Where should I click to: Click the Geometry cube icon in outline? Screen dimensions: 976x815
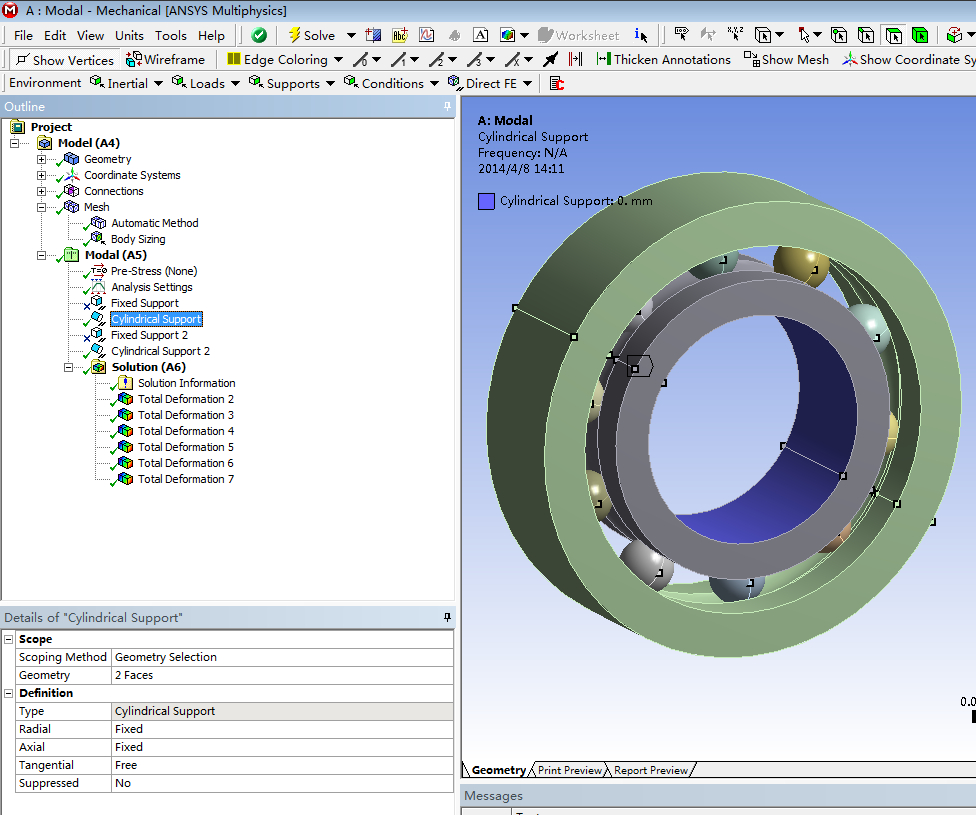pos(71,159)
